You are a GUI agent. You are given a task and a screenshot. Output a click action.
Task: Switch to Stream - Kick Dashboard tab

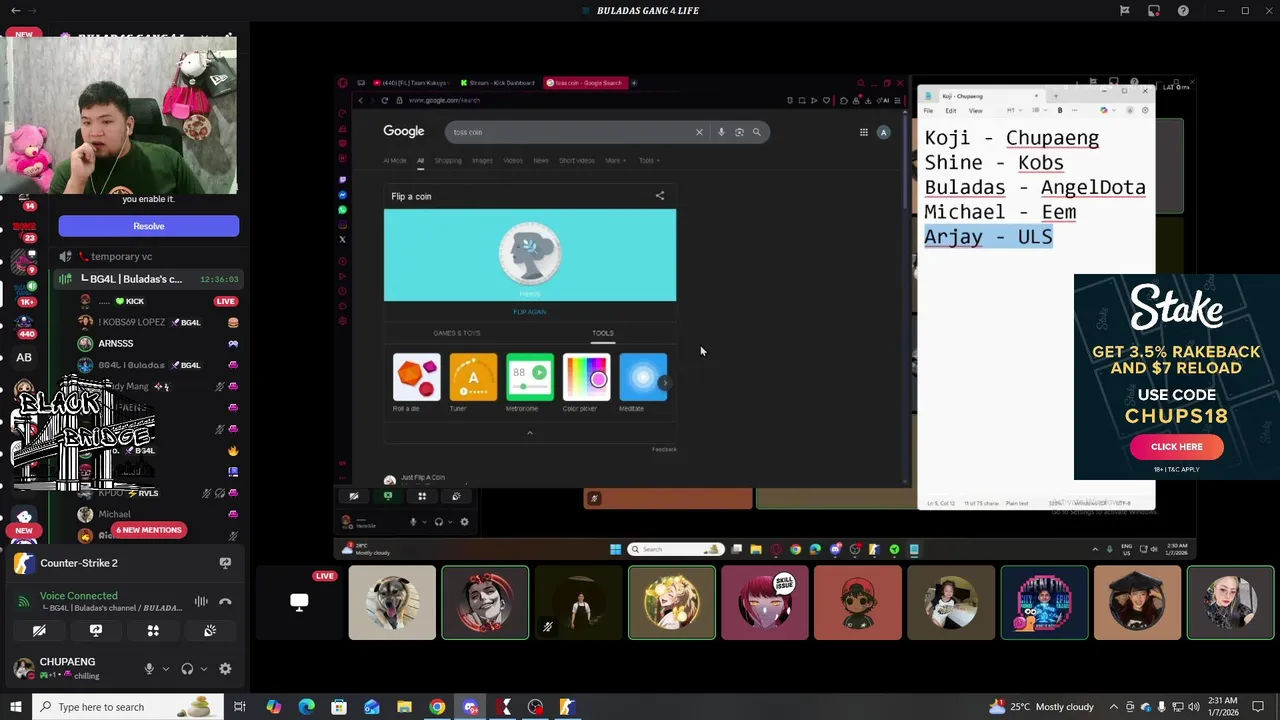497,83
